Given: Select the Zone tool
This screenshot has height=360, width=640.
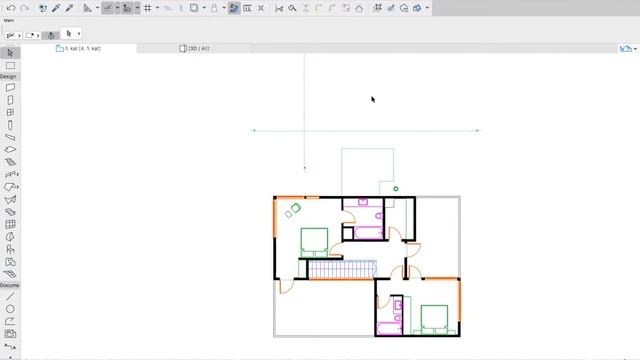Looking at the screenshot, I should pos(10,262).
